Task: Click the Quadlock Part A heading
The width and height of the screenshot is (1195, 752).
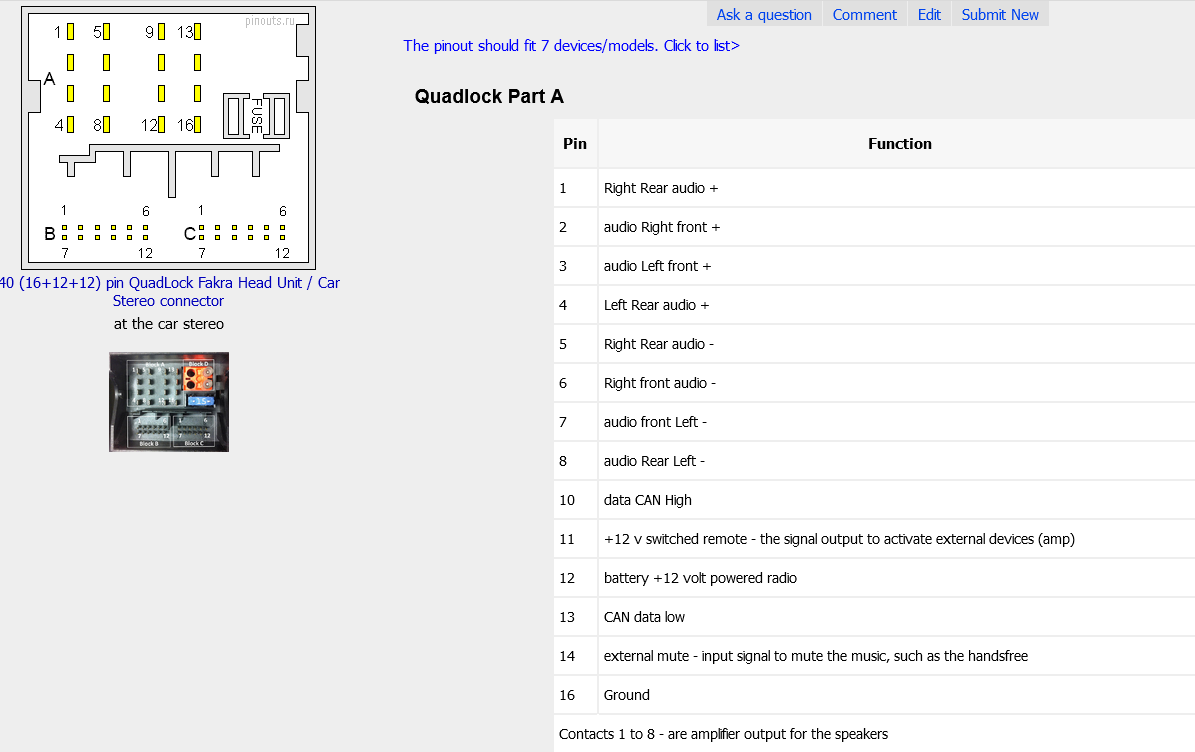Action: click(x=489, y=96)
